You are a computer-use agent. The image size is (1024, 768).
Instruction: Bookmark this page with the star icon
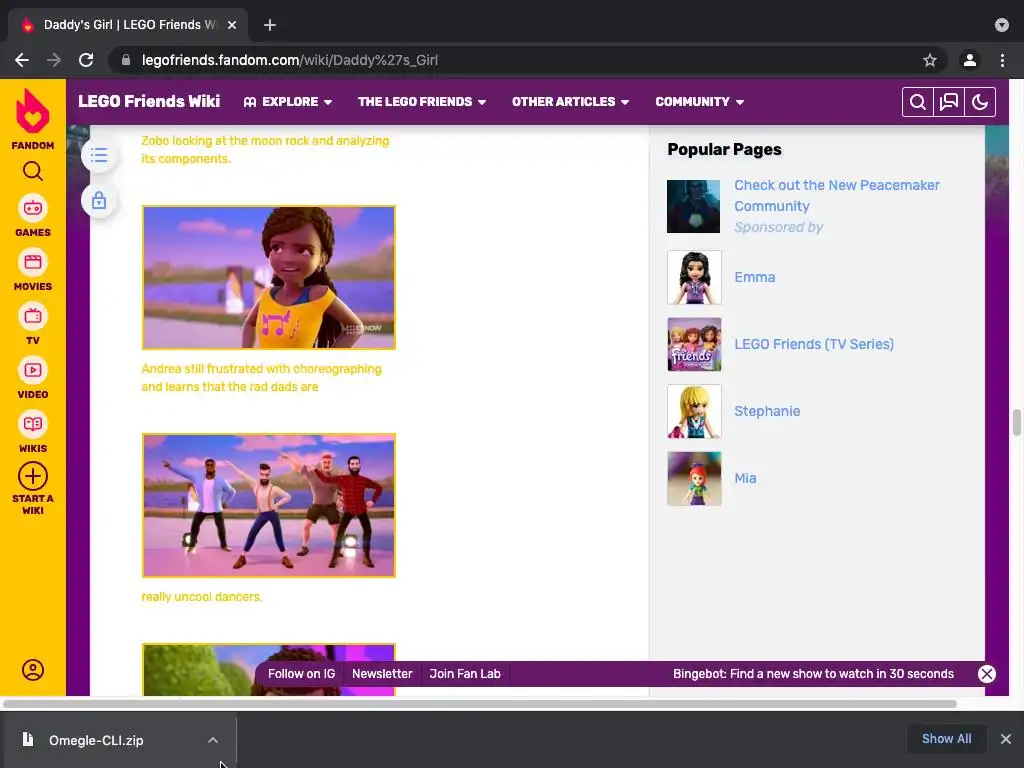click(930, 60)
